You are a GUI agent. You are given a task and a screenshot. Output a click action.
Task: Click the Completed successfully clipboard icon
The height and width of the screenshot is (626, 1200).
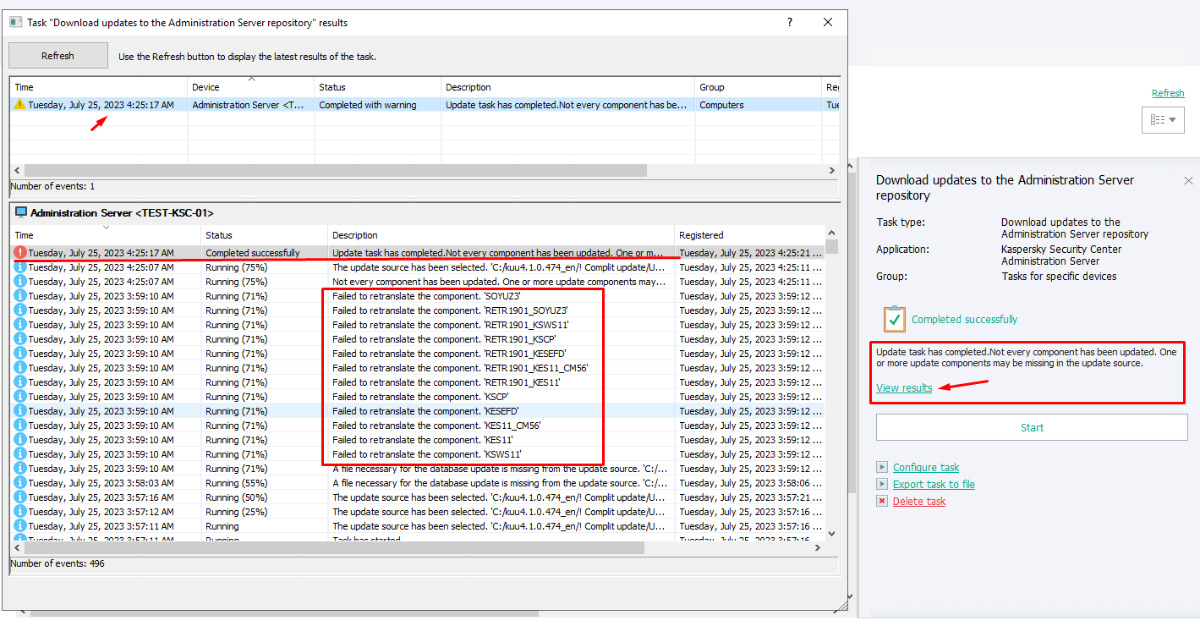tap(894, 319)
